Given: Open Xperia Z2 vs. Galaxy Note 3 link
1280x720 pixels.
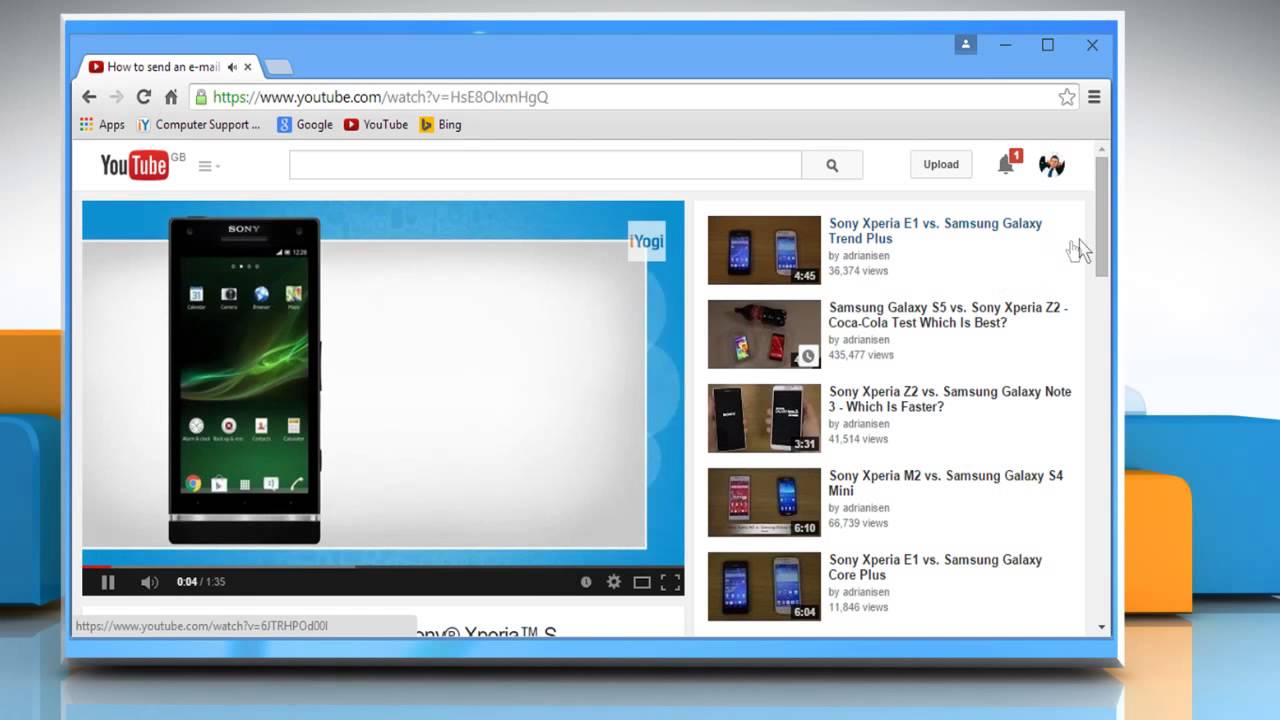Looking at the screenshot, I should click(x=950, y=399).
